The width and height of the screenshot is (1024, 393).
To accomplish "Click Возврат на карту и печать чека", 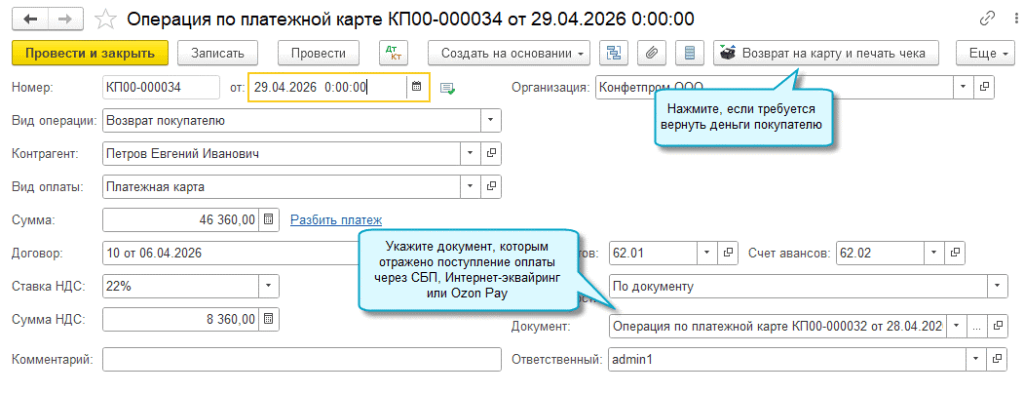I will point(825,54).
